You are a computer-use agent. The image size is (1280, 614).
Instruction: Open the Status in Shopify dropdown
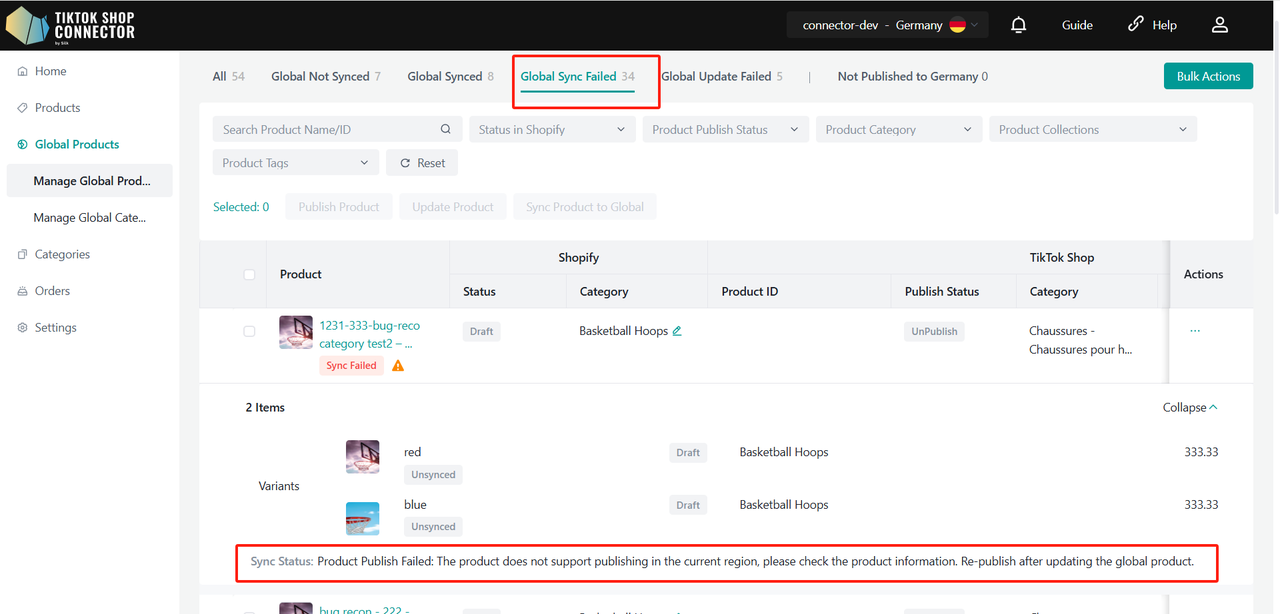[x=551, y=129]
